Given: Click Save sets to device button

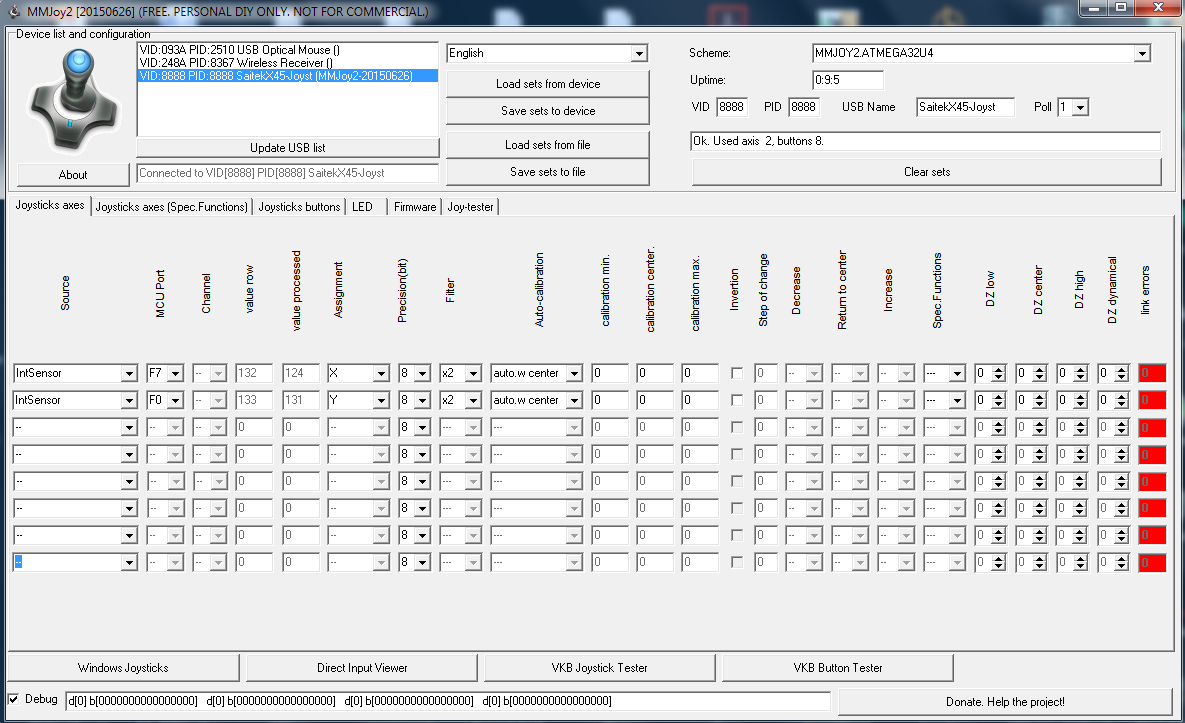Looking at the screenshot, I should 548,111.
